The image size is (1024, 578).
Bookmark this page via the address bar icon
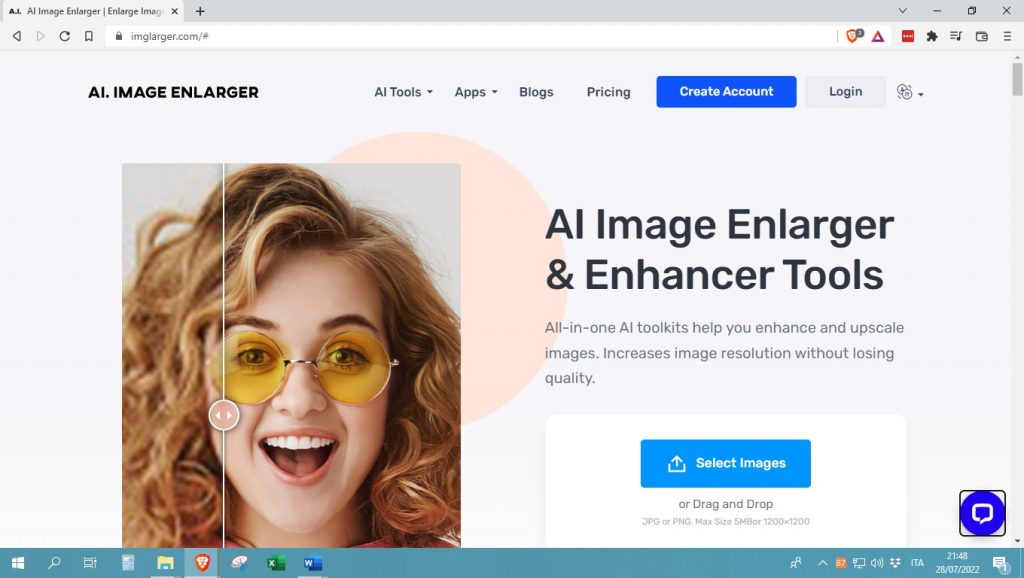[x=91, y=36]
